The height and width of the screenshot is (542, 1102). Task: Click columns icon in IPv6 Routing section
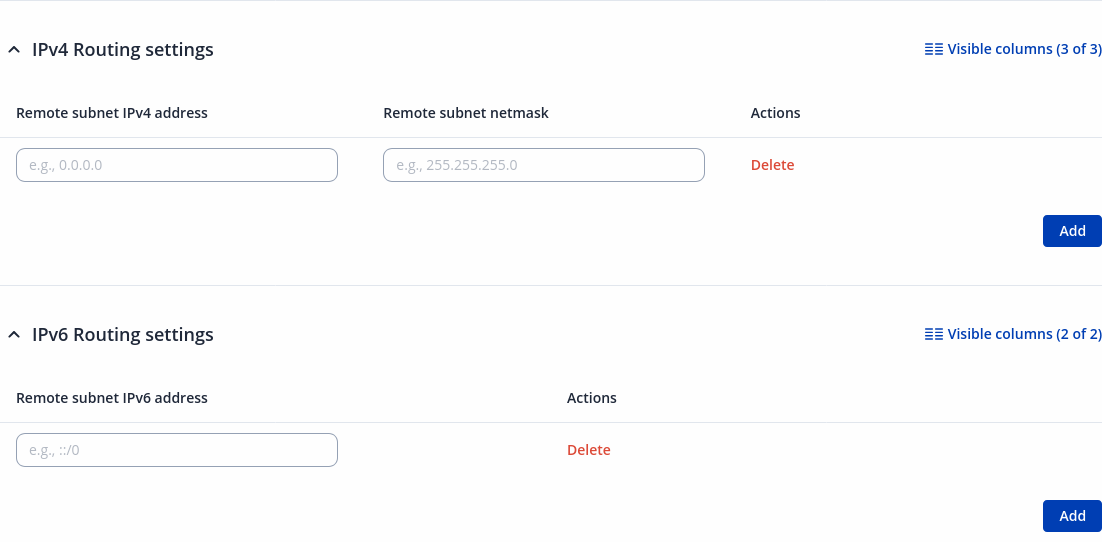click(x=934, y=334)
